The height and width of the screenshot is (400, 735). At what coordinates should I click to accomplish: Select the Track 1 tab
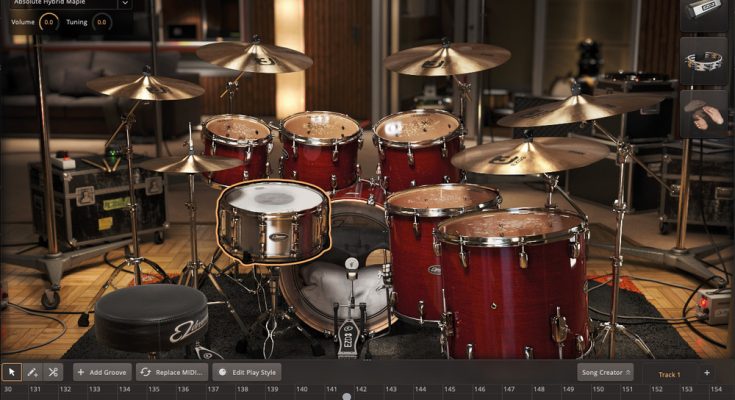pos(668,374)
